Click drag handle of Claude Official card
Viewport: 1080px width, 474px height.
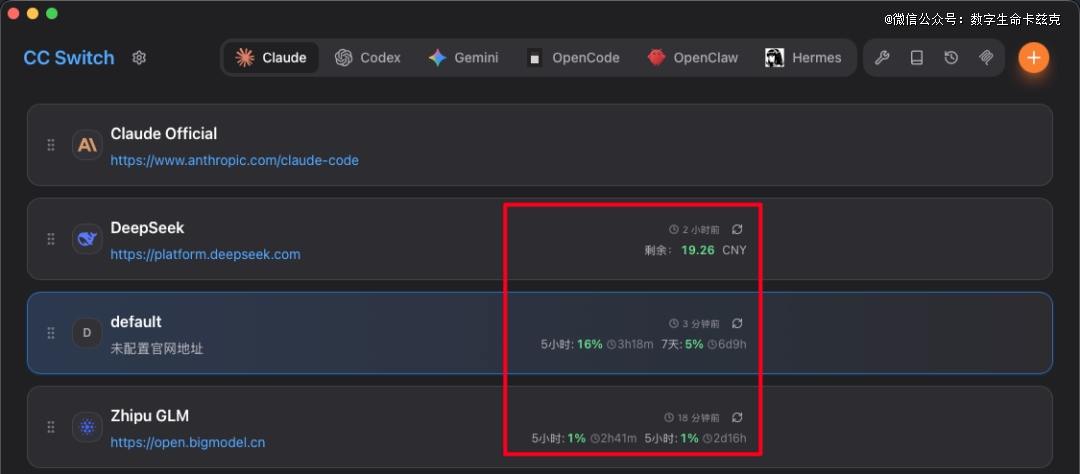click(x=51, y=145)
